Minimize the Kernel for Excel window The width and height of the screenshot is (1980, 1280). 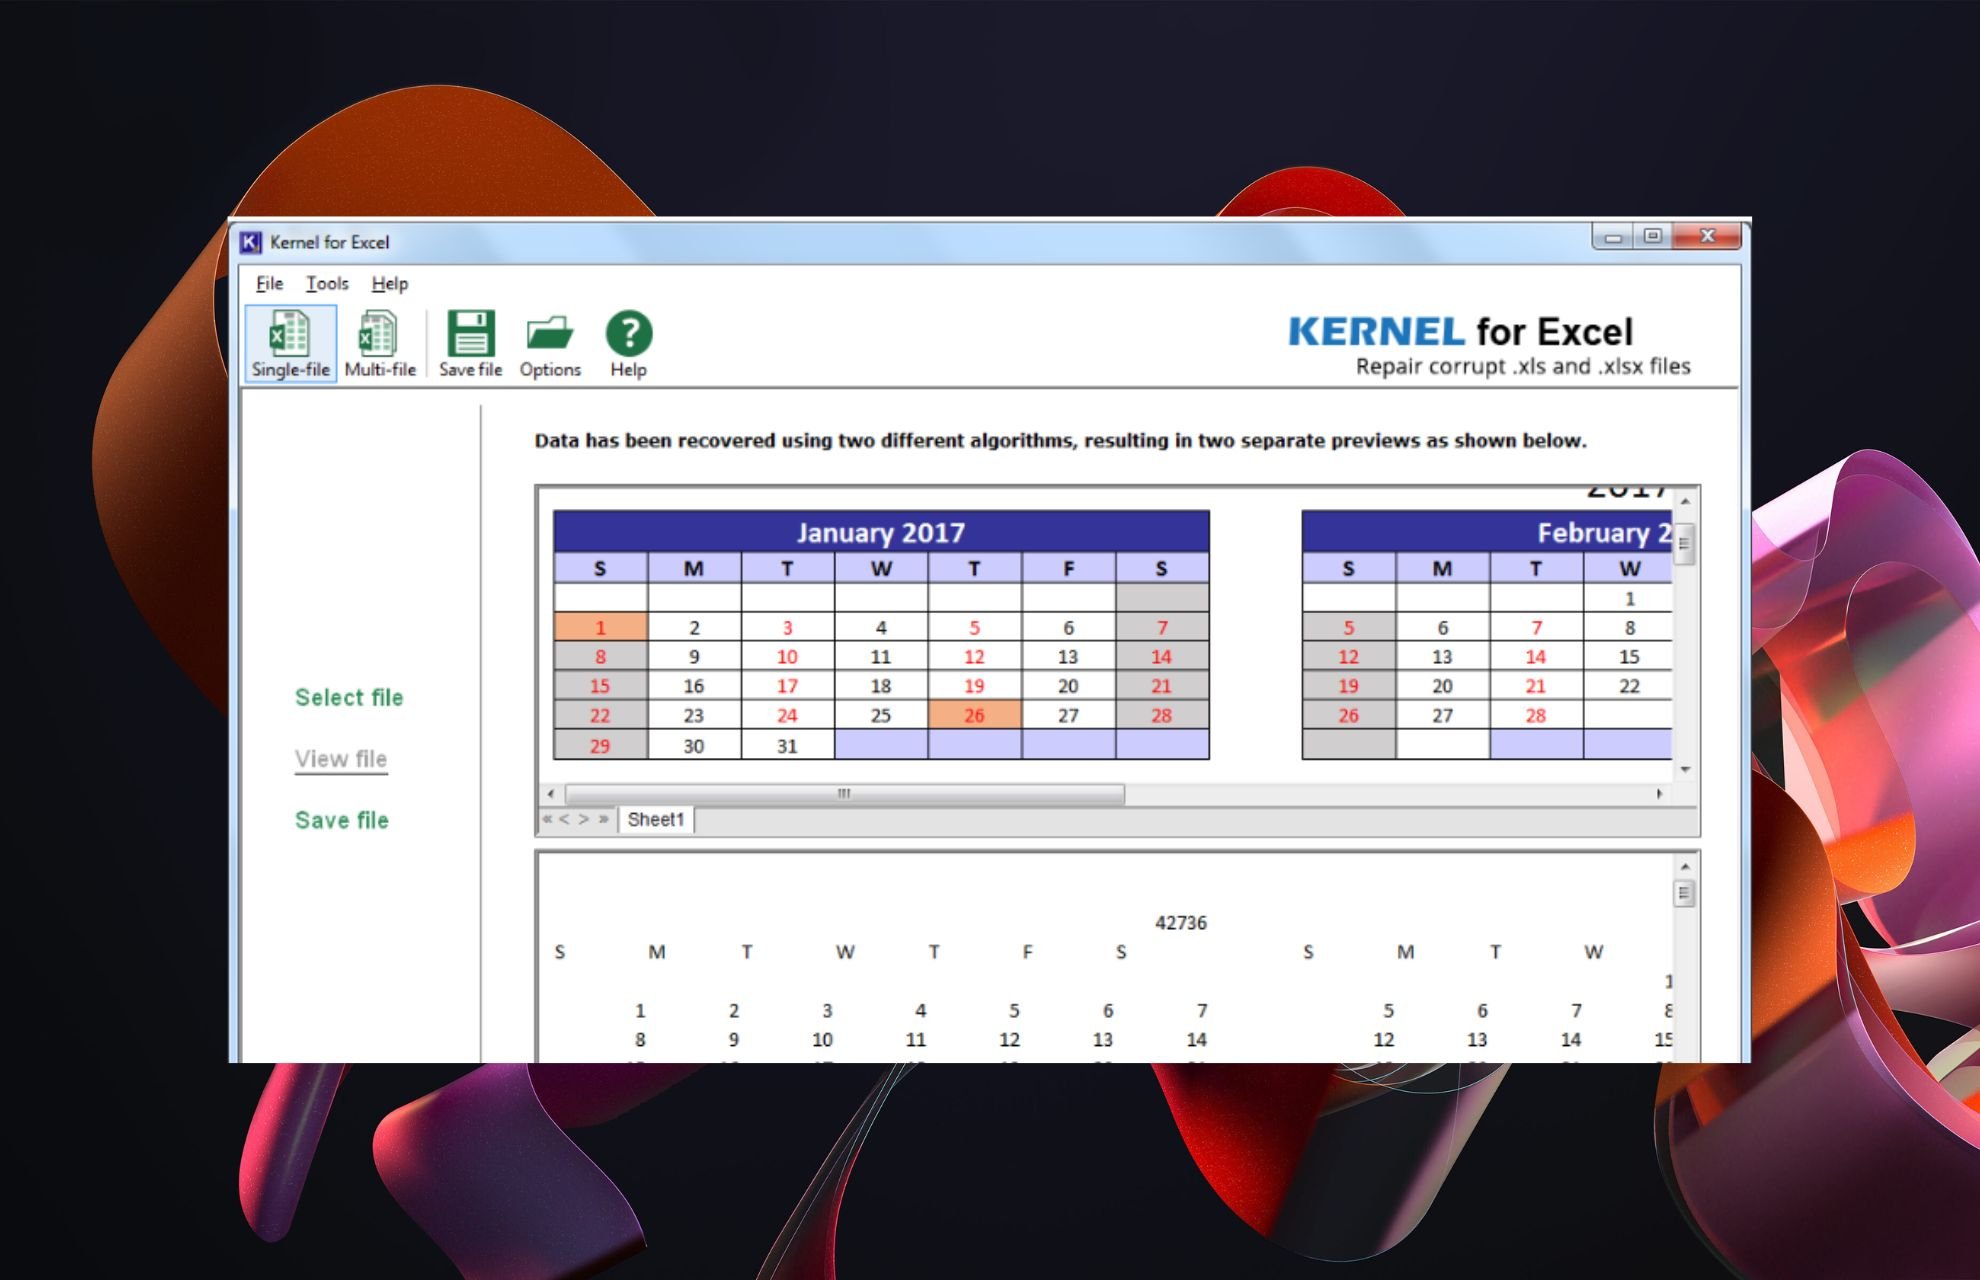pos(1613,237)
